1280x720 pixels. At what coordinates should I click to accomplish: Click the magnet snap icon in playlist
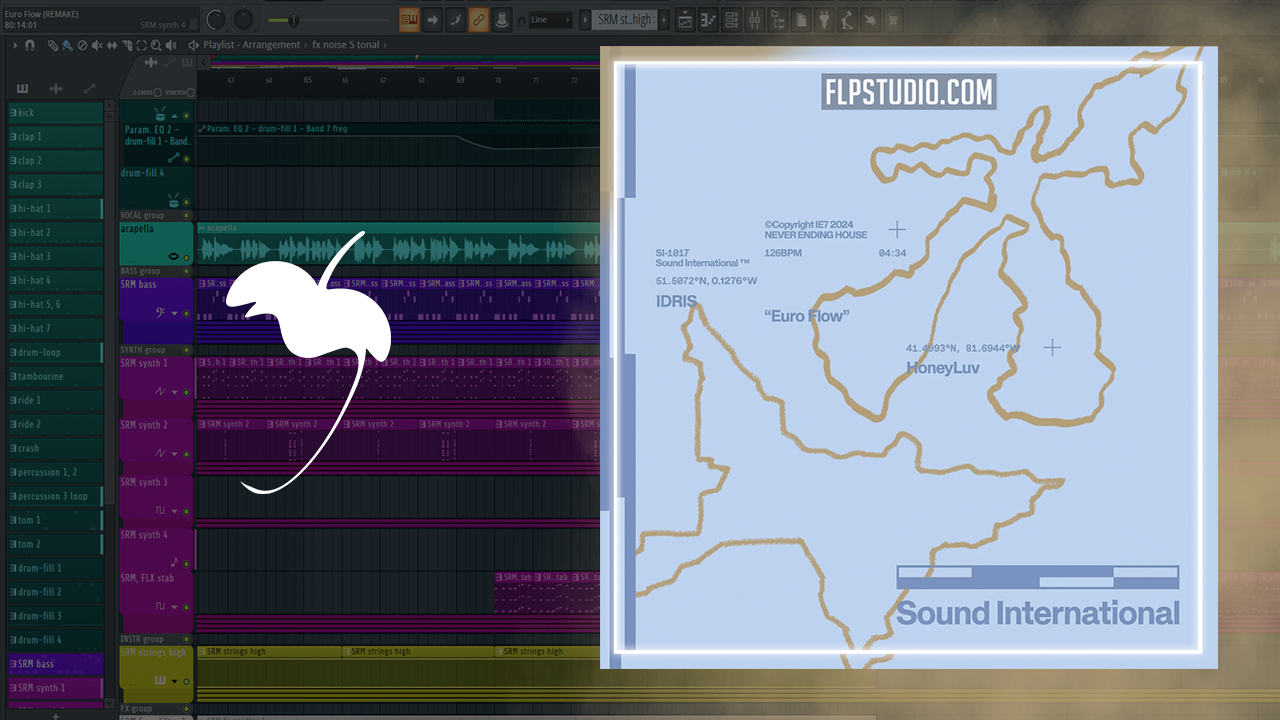point(30,45)
